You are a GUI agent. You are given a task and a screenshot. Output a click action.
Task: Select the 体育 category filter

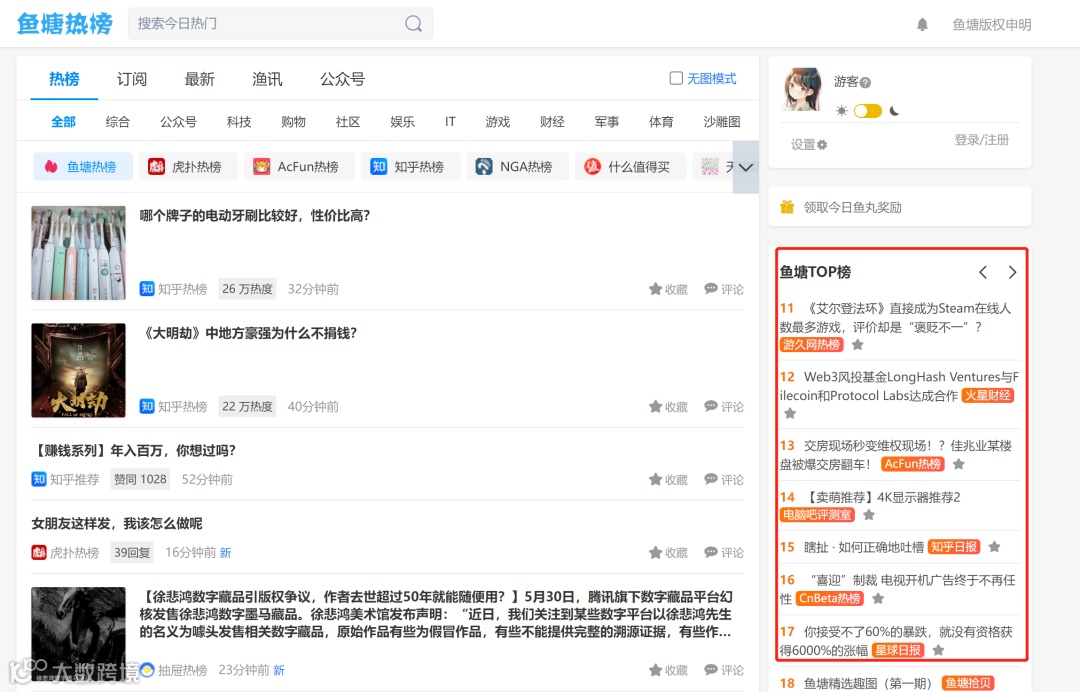pyautogui.click(x=661, y=122)
